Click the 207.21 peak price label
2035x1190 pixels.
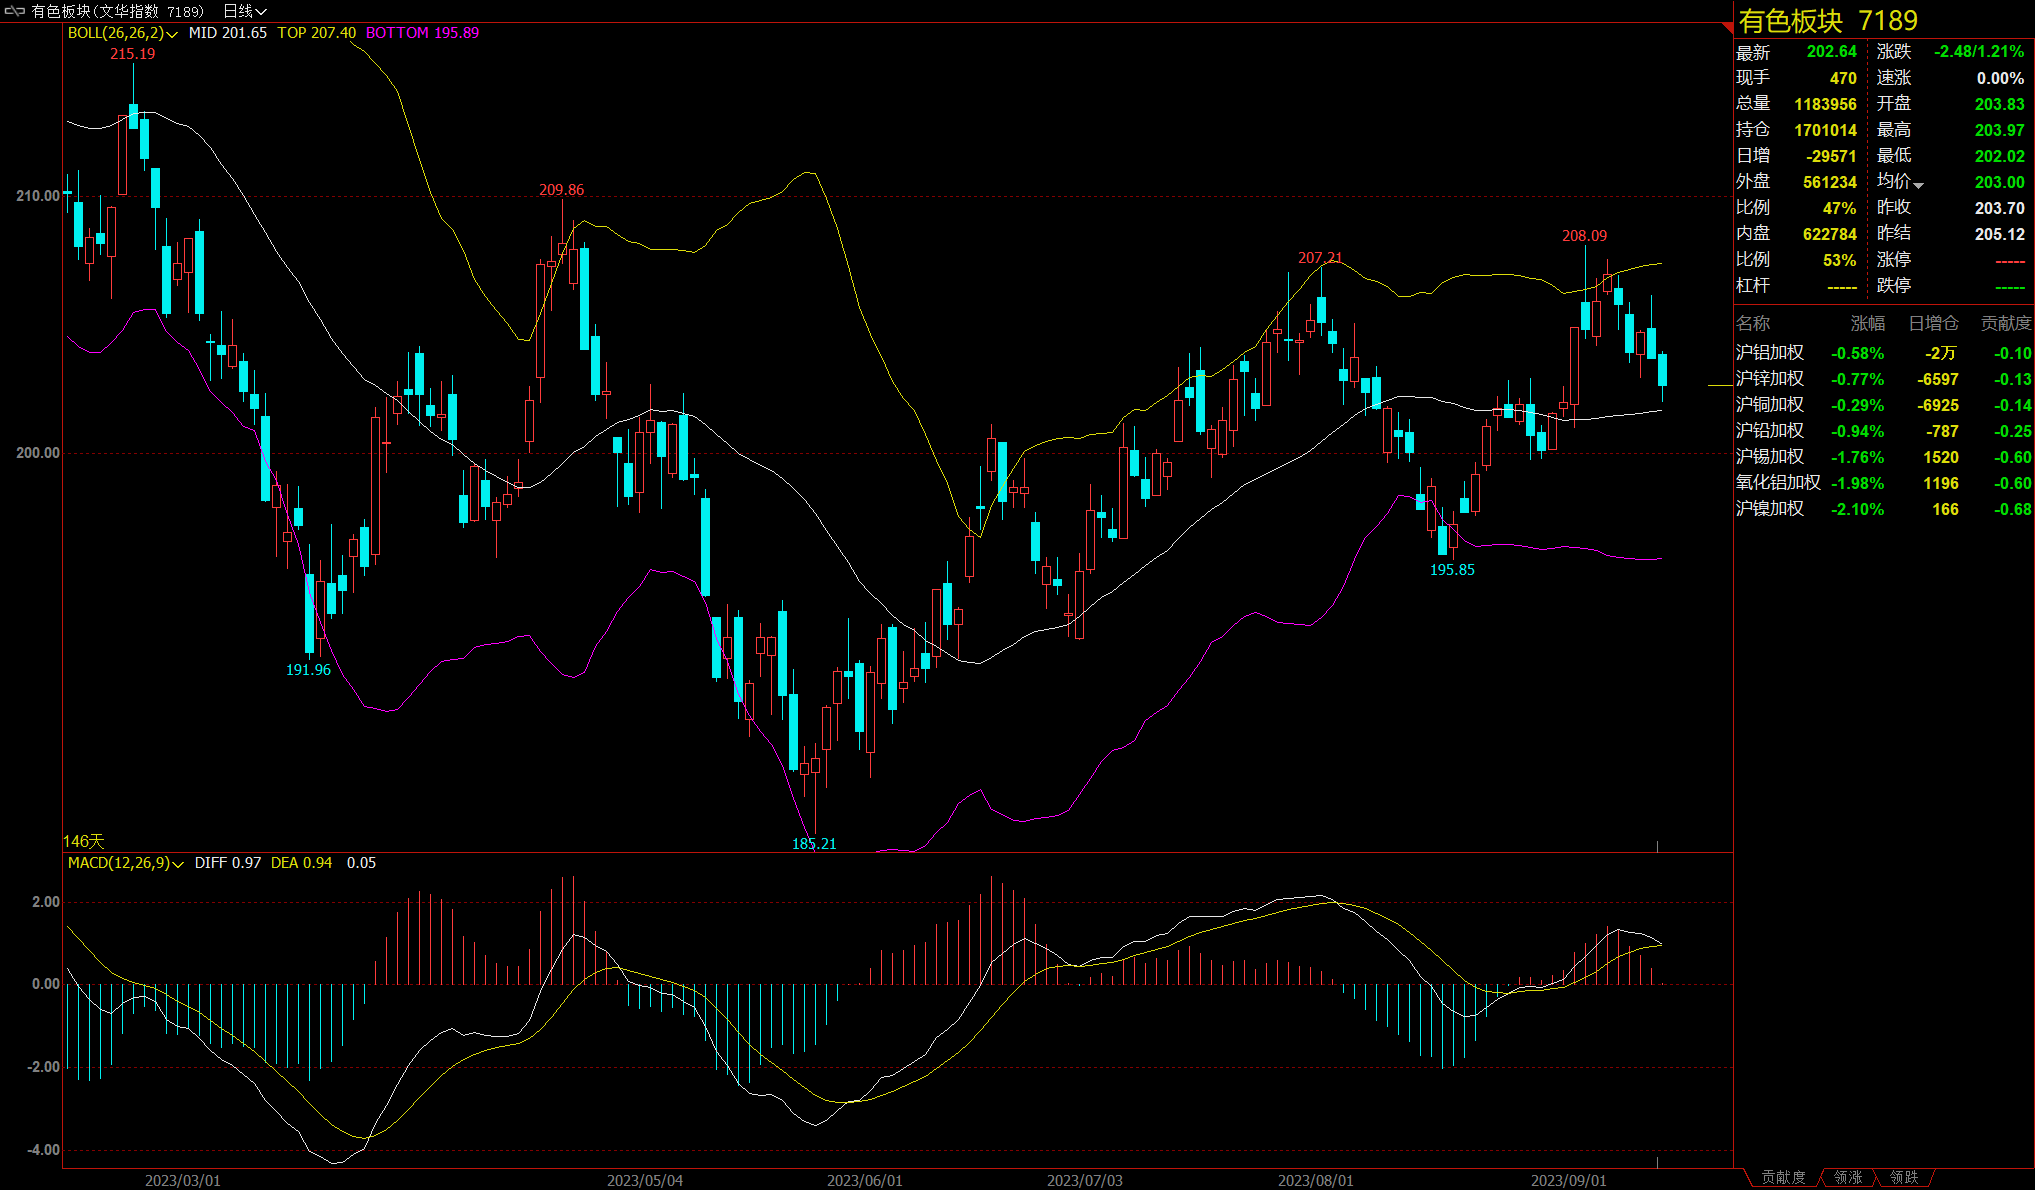click(1320, 258)
